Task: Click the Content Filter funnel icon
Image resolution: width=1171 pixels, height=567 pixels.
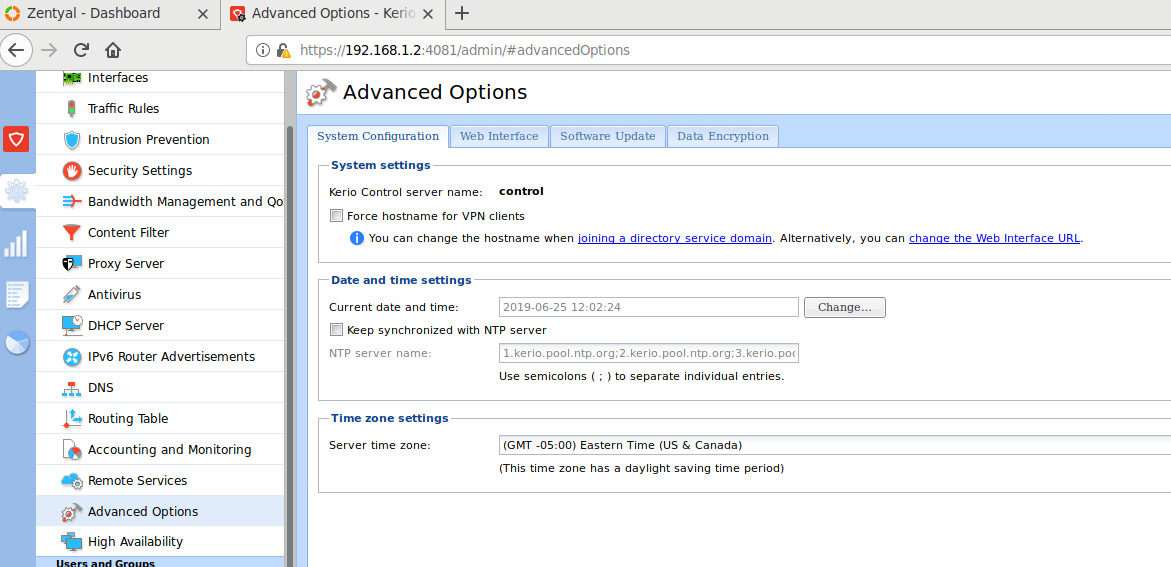Action: (x=72, y=233)
